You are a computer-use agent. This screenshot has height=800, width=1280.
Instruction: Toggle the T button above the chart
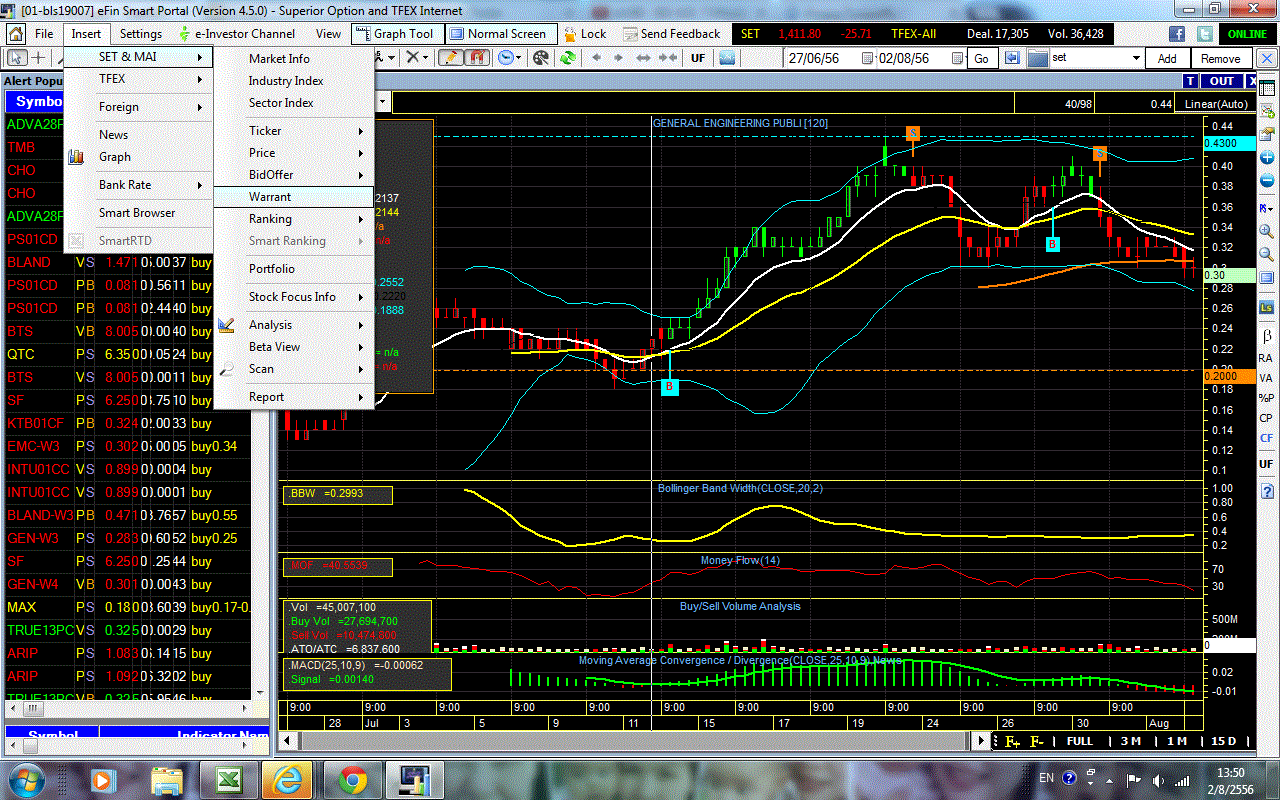point(1190,81)
